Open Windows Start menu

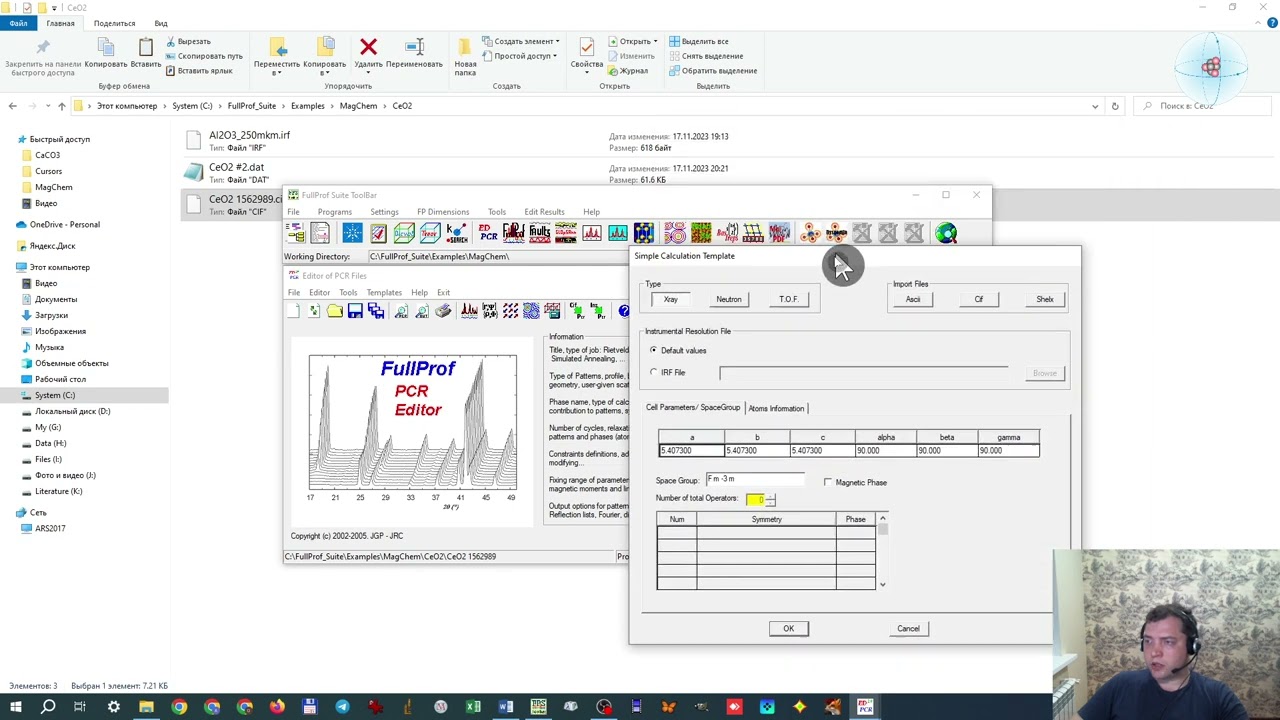[16, 707]
